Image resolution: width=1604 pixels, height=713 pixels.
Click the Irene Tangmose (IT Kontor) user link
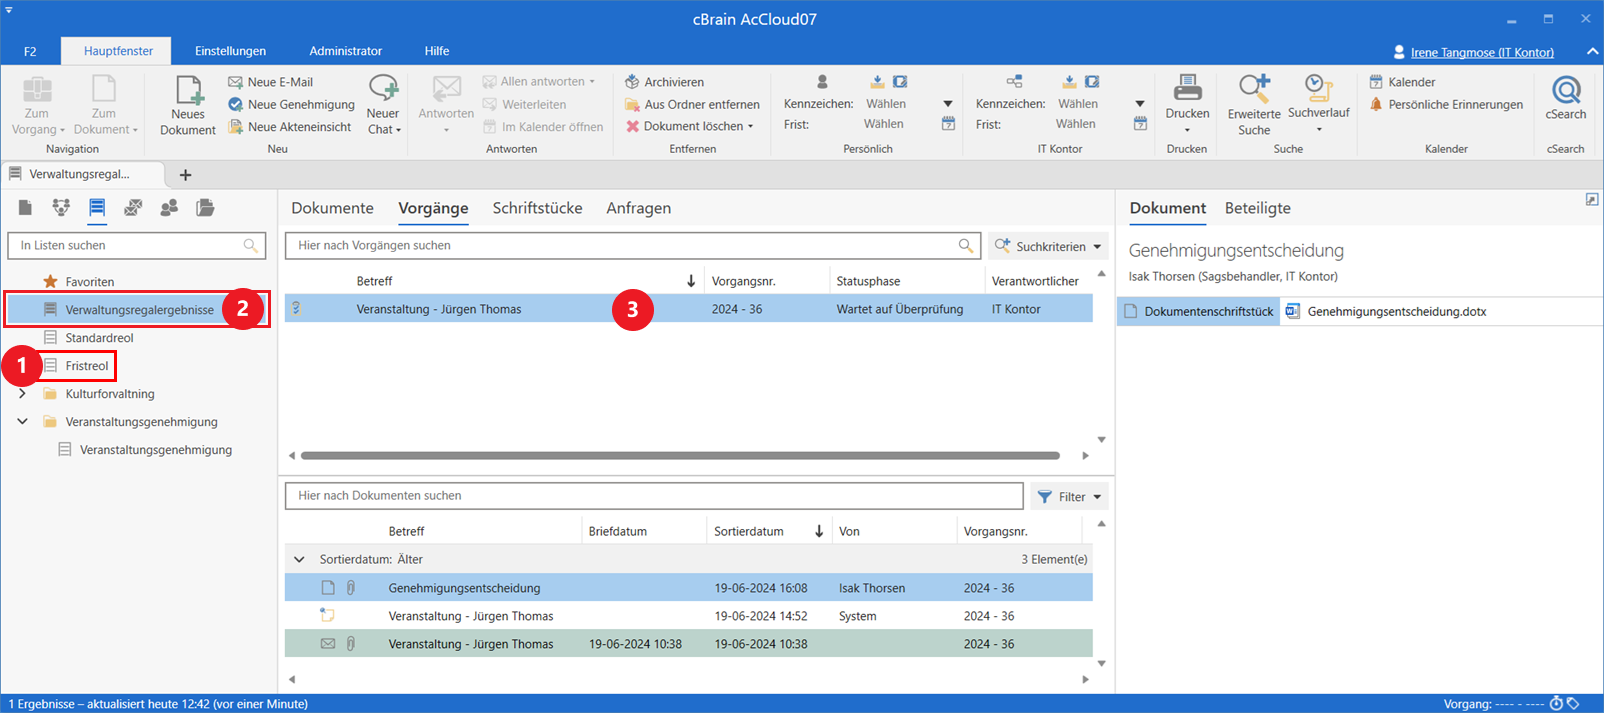pos(1482,52)
